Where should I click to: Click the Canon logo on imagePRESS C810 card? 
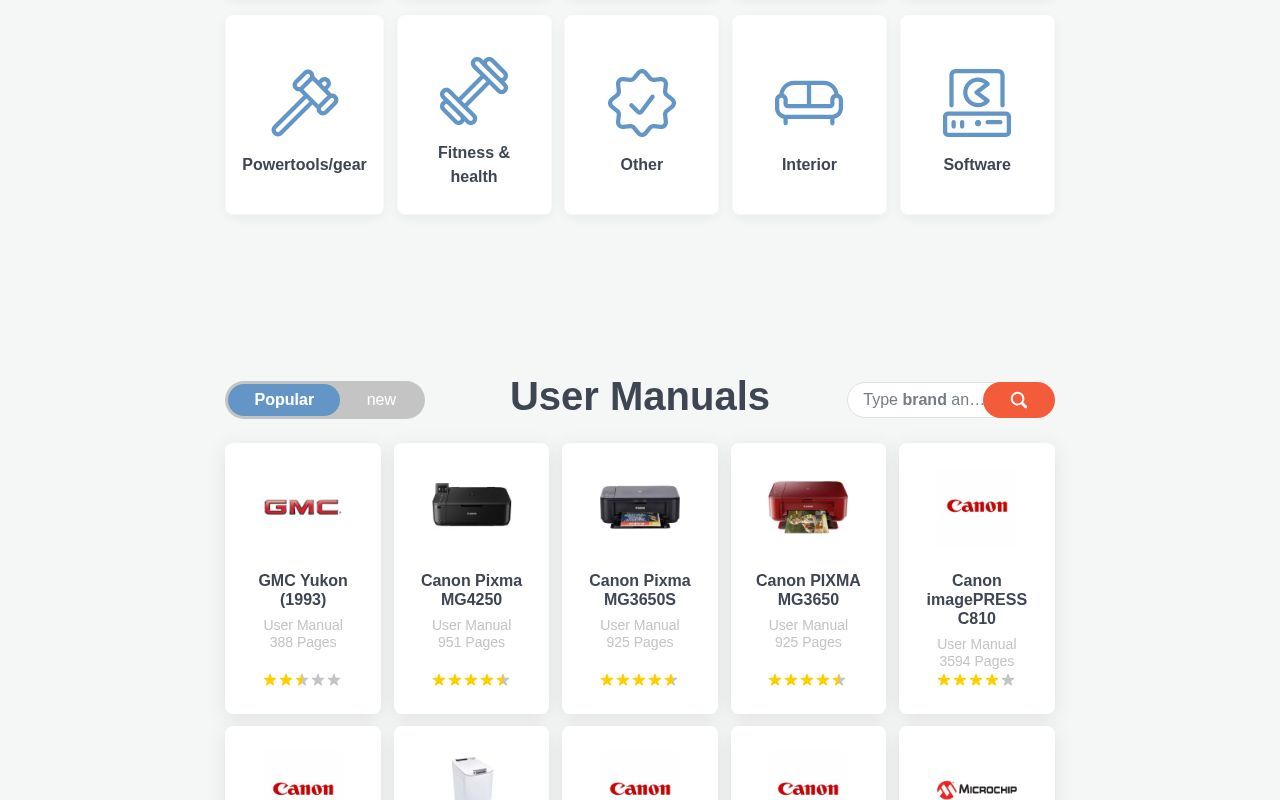tap(977, 506)
